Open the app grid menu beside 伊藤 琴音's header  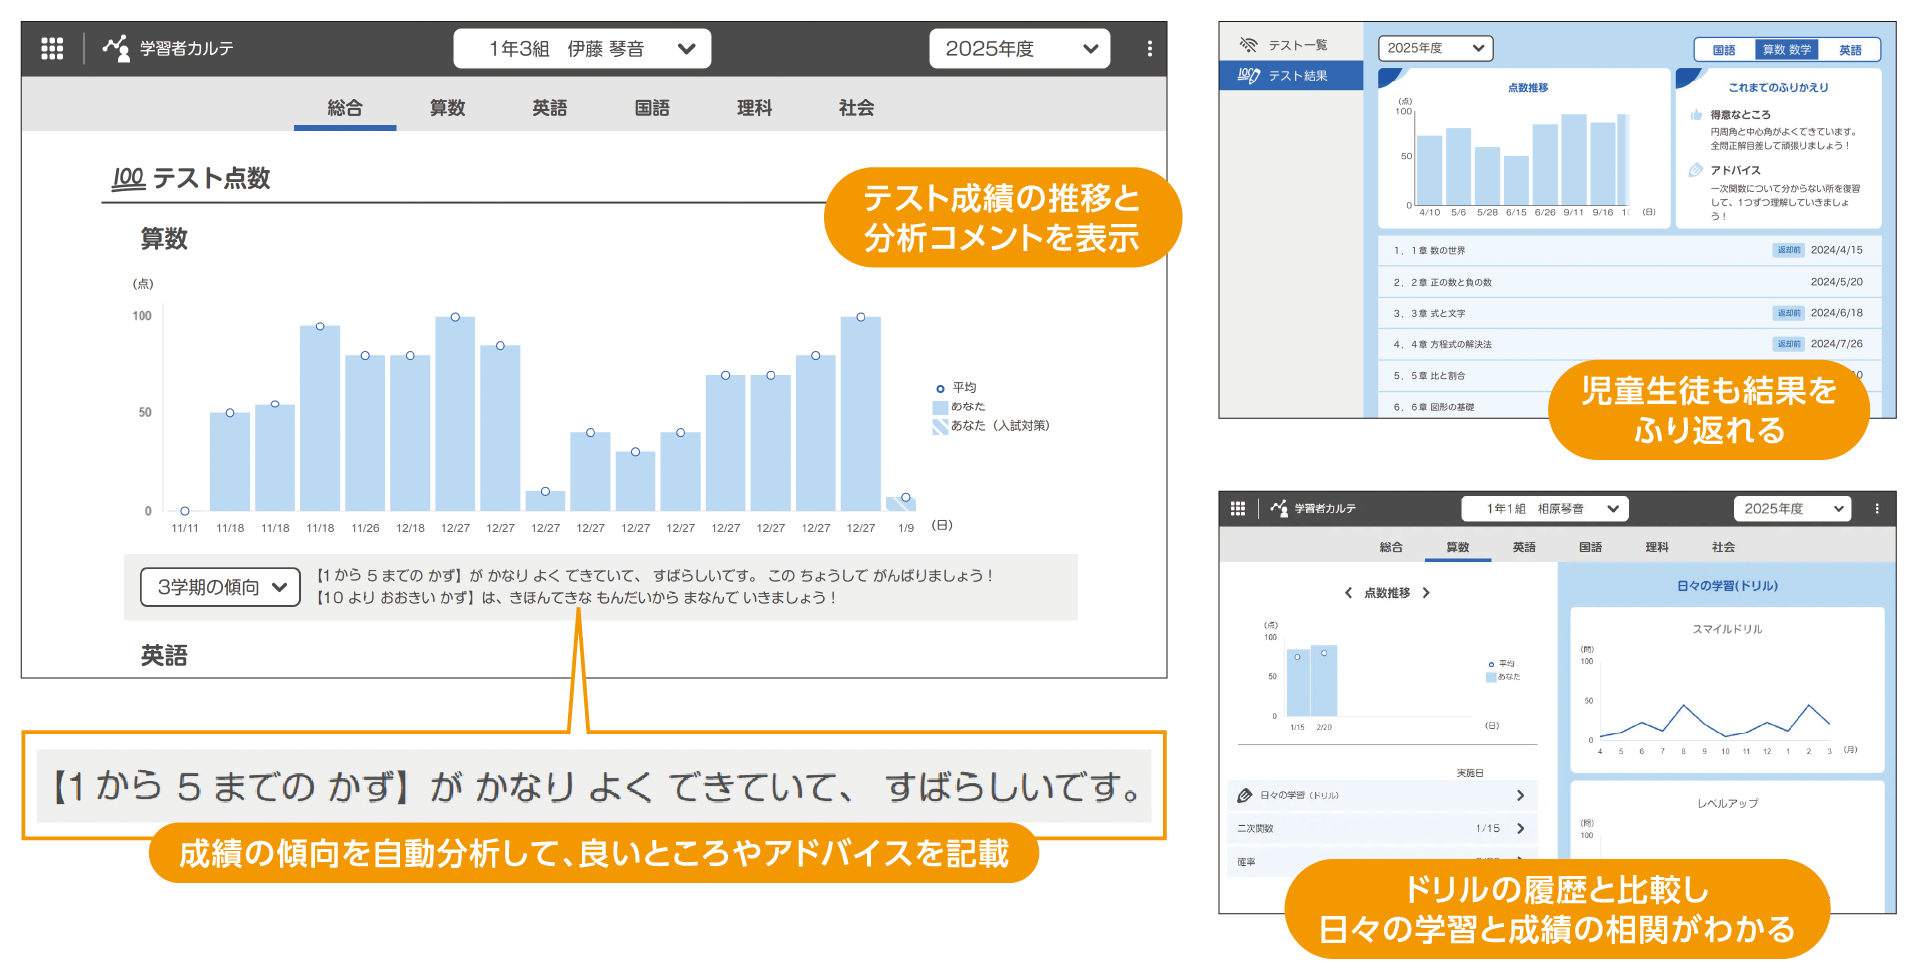coord(52,48)
